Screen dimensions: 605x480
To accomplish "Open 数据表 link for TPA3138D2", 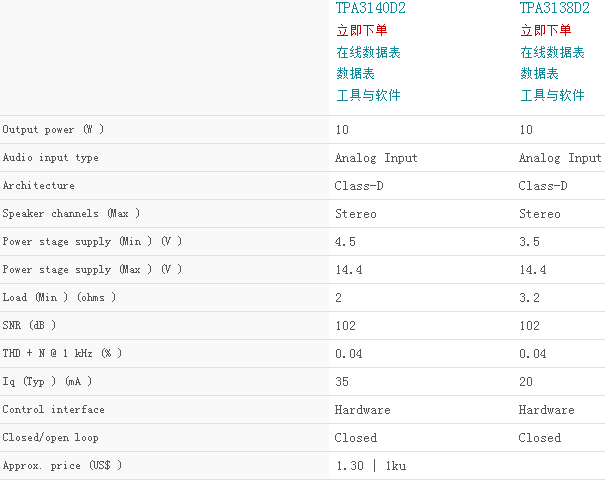I will [x=539, y=73].
